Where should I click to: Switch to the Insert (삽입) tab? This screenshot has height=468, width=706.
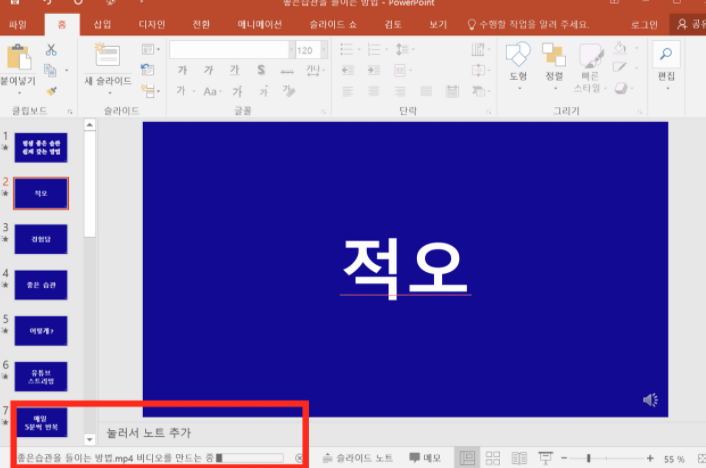coord(102,24)
